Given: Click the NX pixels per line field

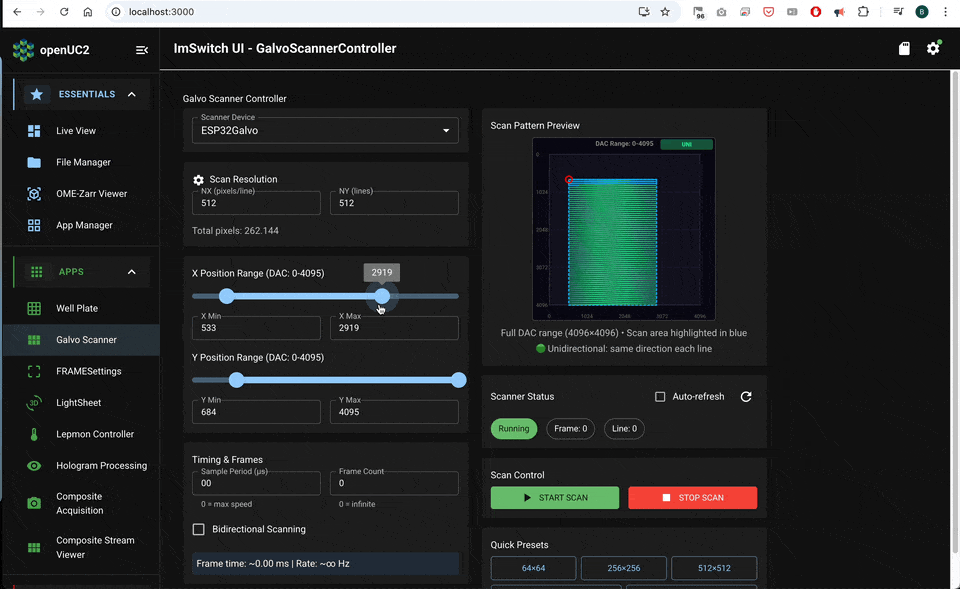Looking at the screenshot, I should coord(256,203).
